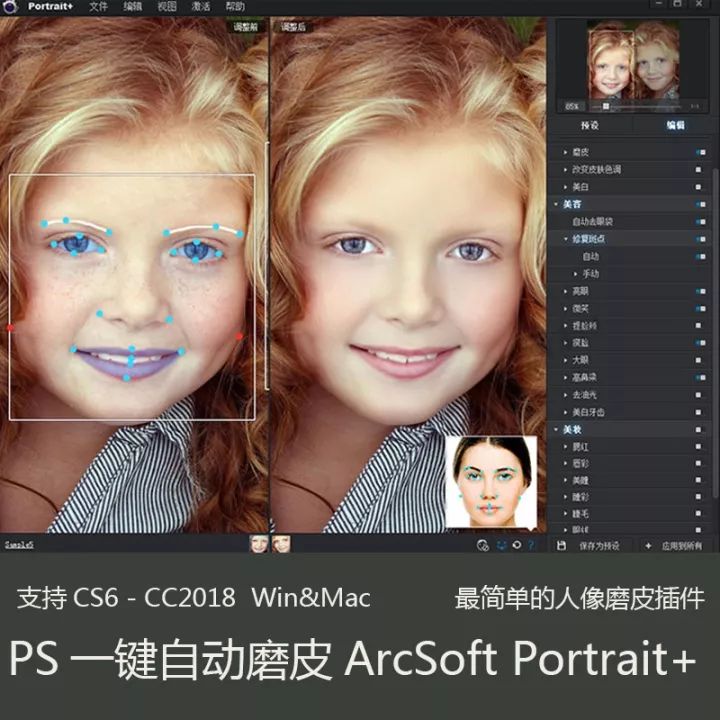Click the 保存为预设 button

[598, 546]
